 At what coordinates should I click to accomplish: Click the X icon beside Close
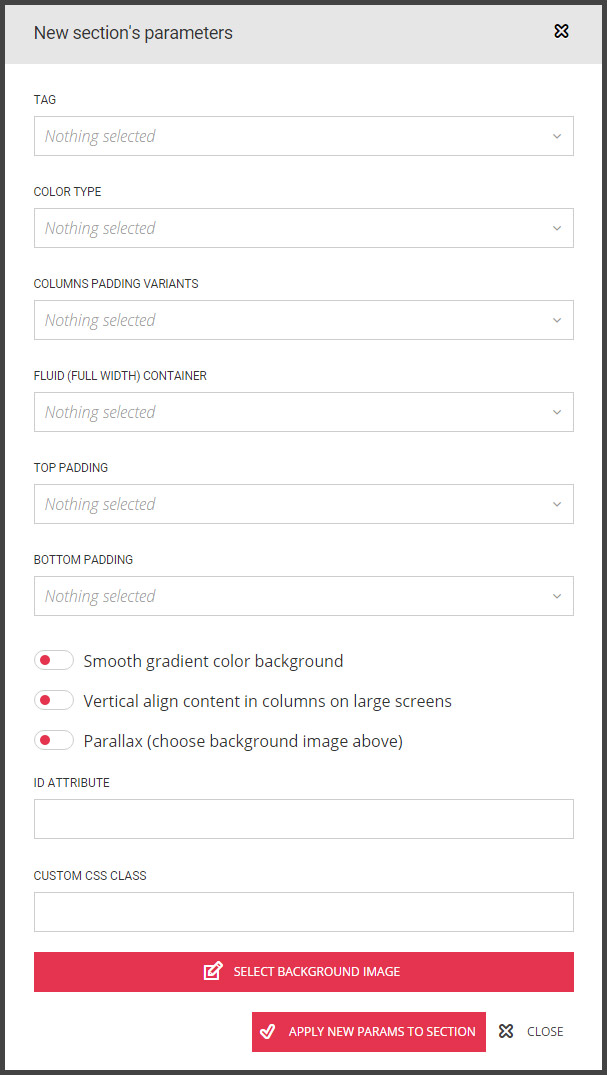click(506, 1032)
